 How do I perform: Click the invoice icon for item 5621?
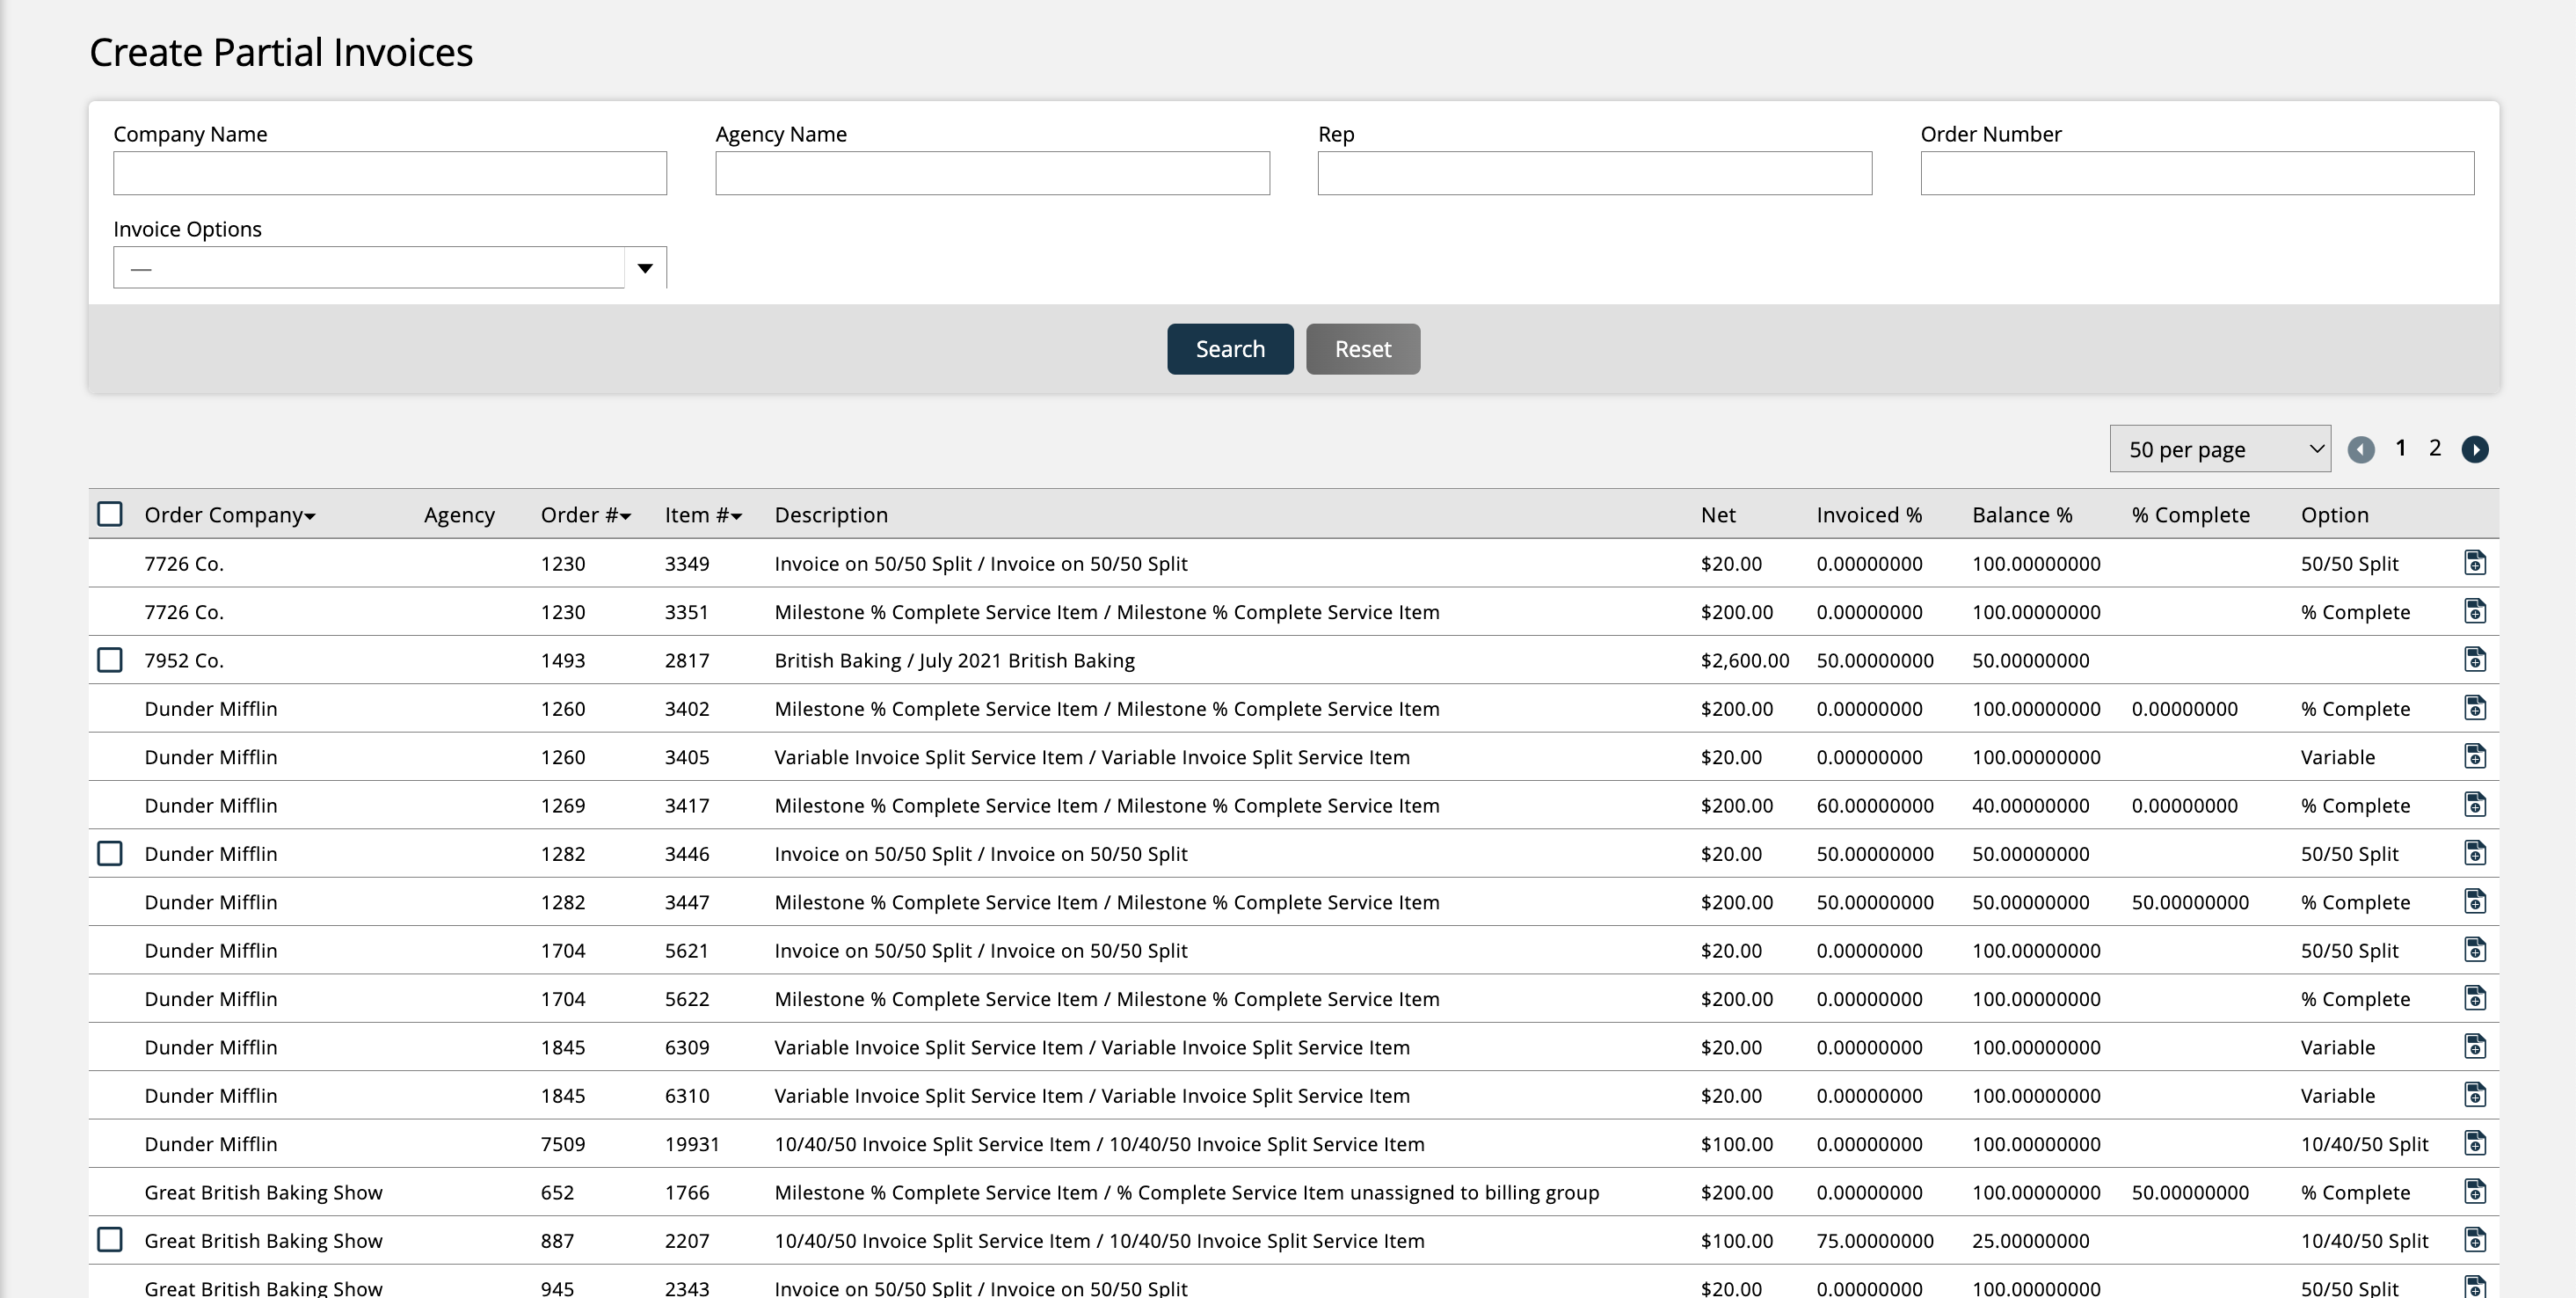(2476, 950)
